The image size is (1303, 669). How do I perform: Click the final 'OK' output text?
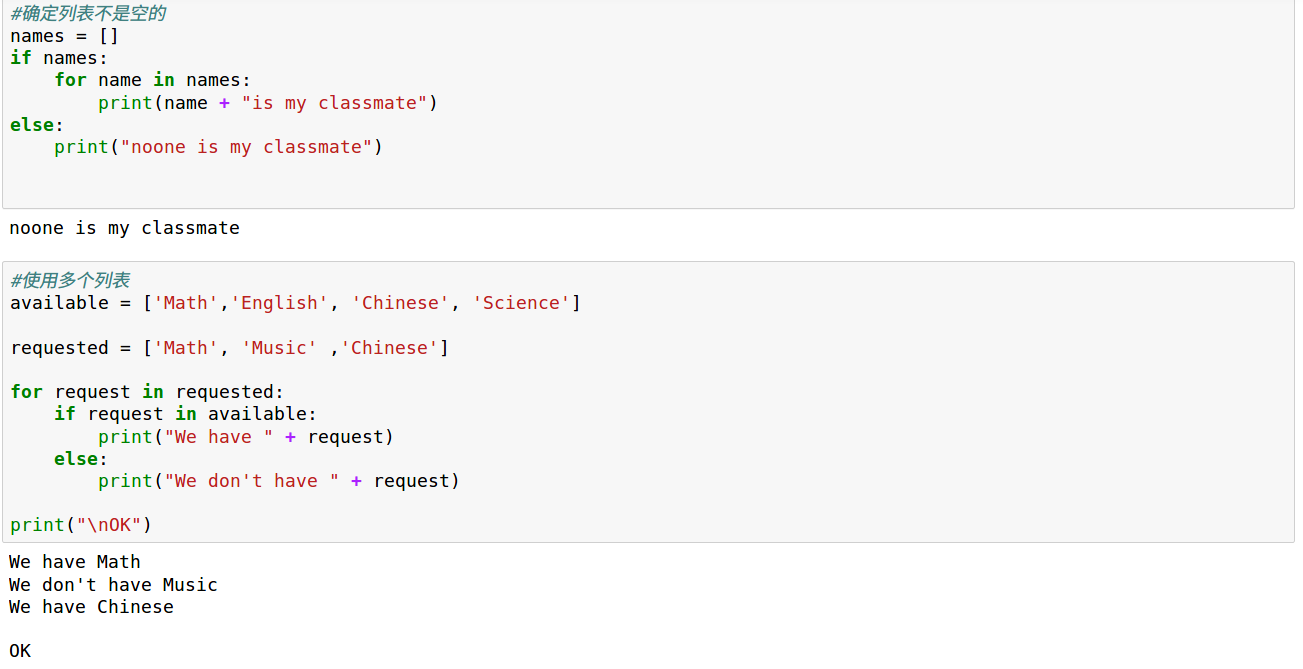pos(20,651)
